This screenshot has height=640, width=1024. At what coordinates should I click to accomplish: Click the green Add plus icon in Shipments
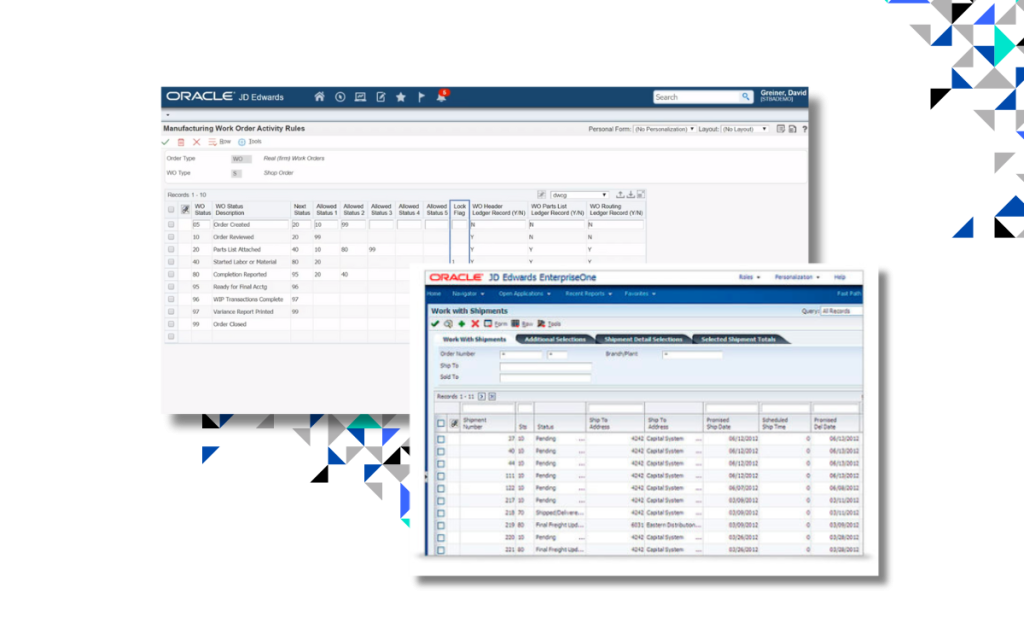pyautogui.click(x=461, y=324)
